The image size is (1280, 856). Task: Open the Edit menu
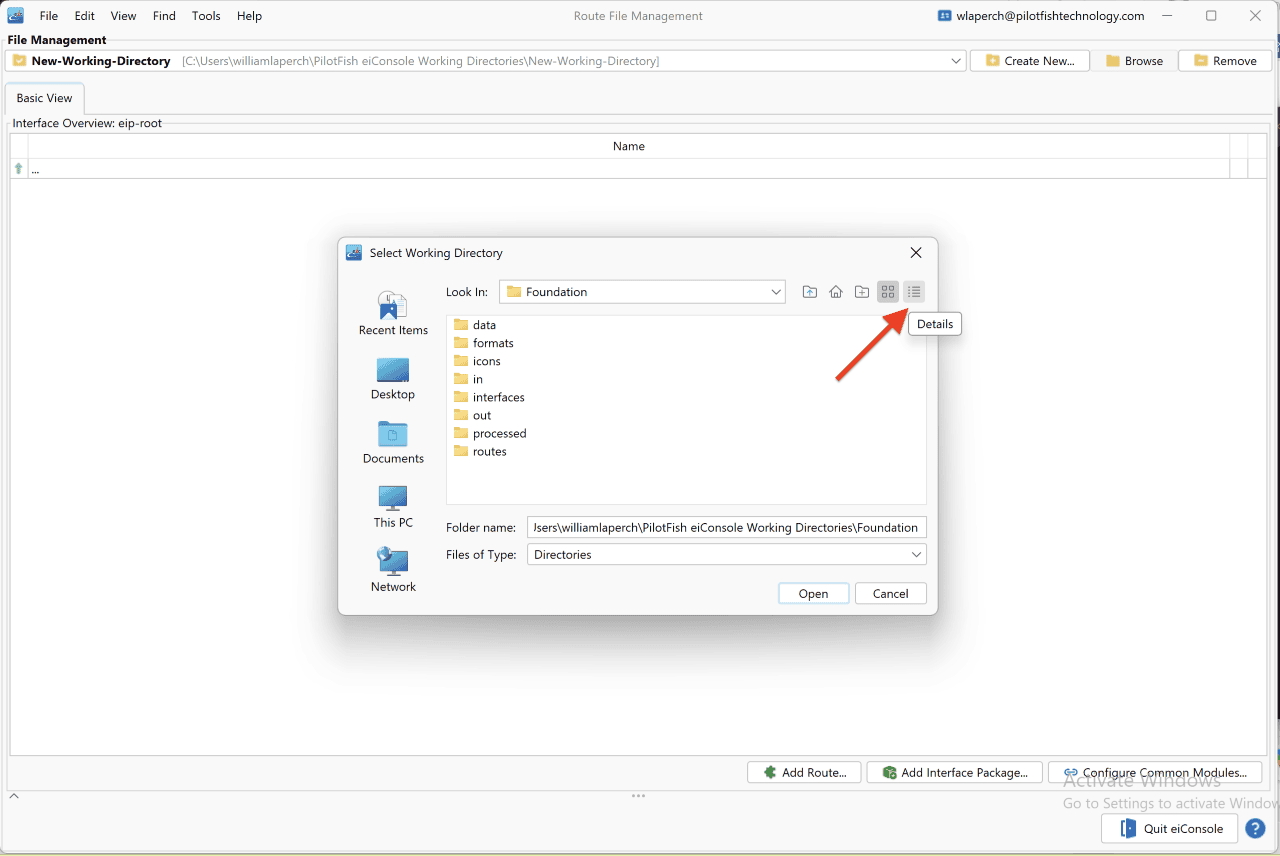tap(85, 16)
